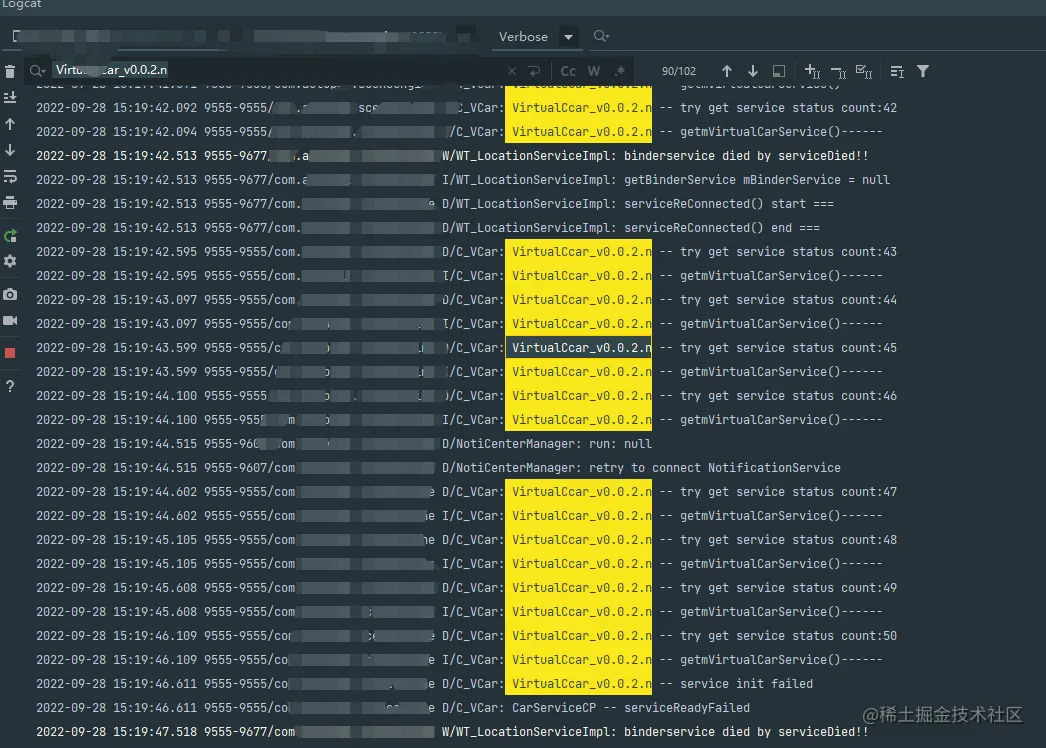Start screen recording with video camera icon

[10, 320]
